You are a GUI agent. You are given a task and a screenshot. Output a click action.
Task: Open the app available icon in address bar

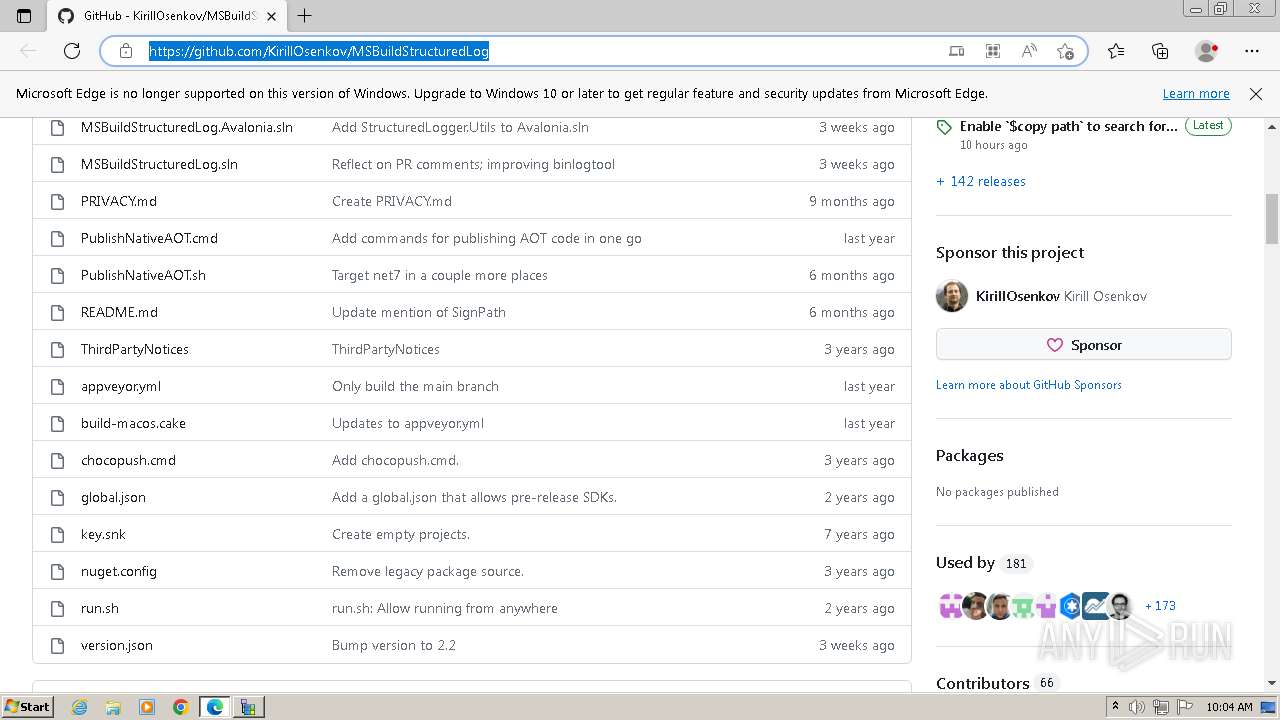[957, 51]
